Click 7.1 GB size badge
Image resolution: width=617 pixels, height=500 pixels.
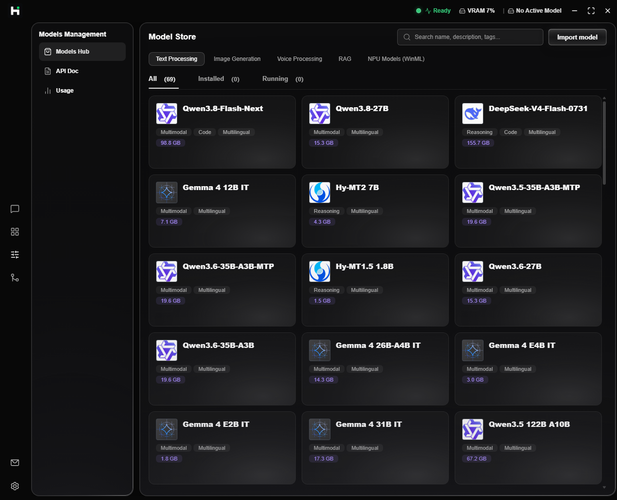[169, 222]
